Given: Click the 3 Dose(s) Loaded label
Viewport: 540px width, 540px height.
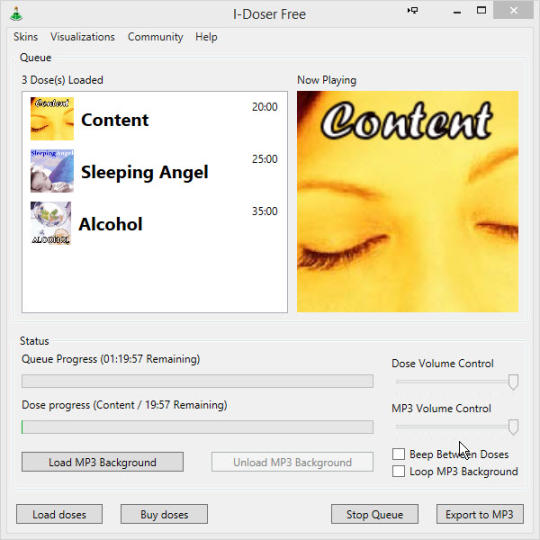Looking at the screenshot, I should pyautogui.click(x=62, y=80).
